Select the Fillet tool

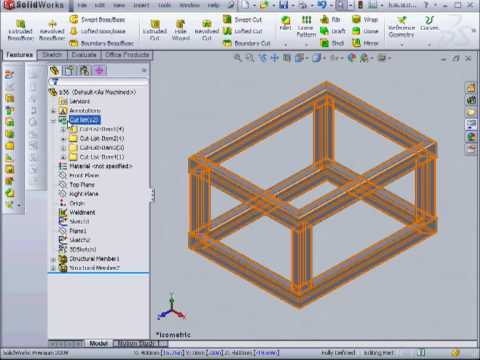(x=286, y=23)
